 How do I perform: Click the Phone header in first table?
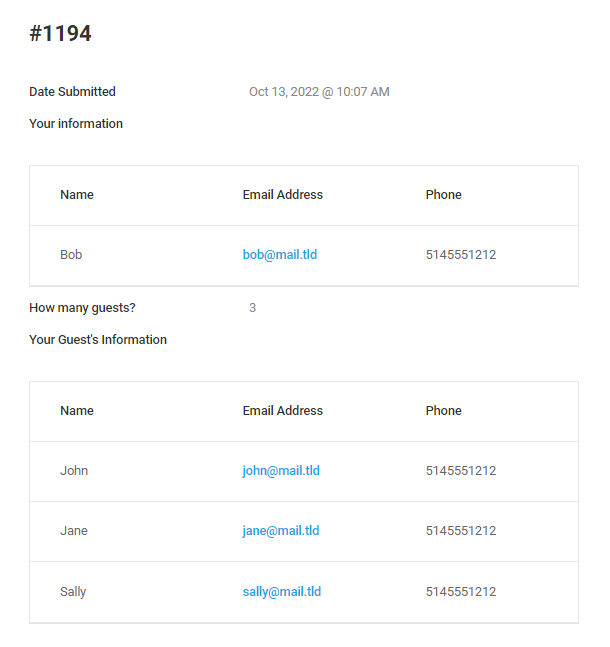444,195
